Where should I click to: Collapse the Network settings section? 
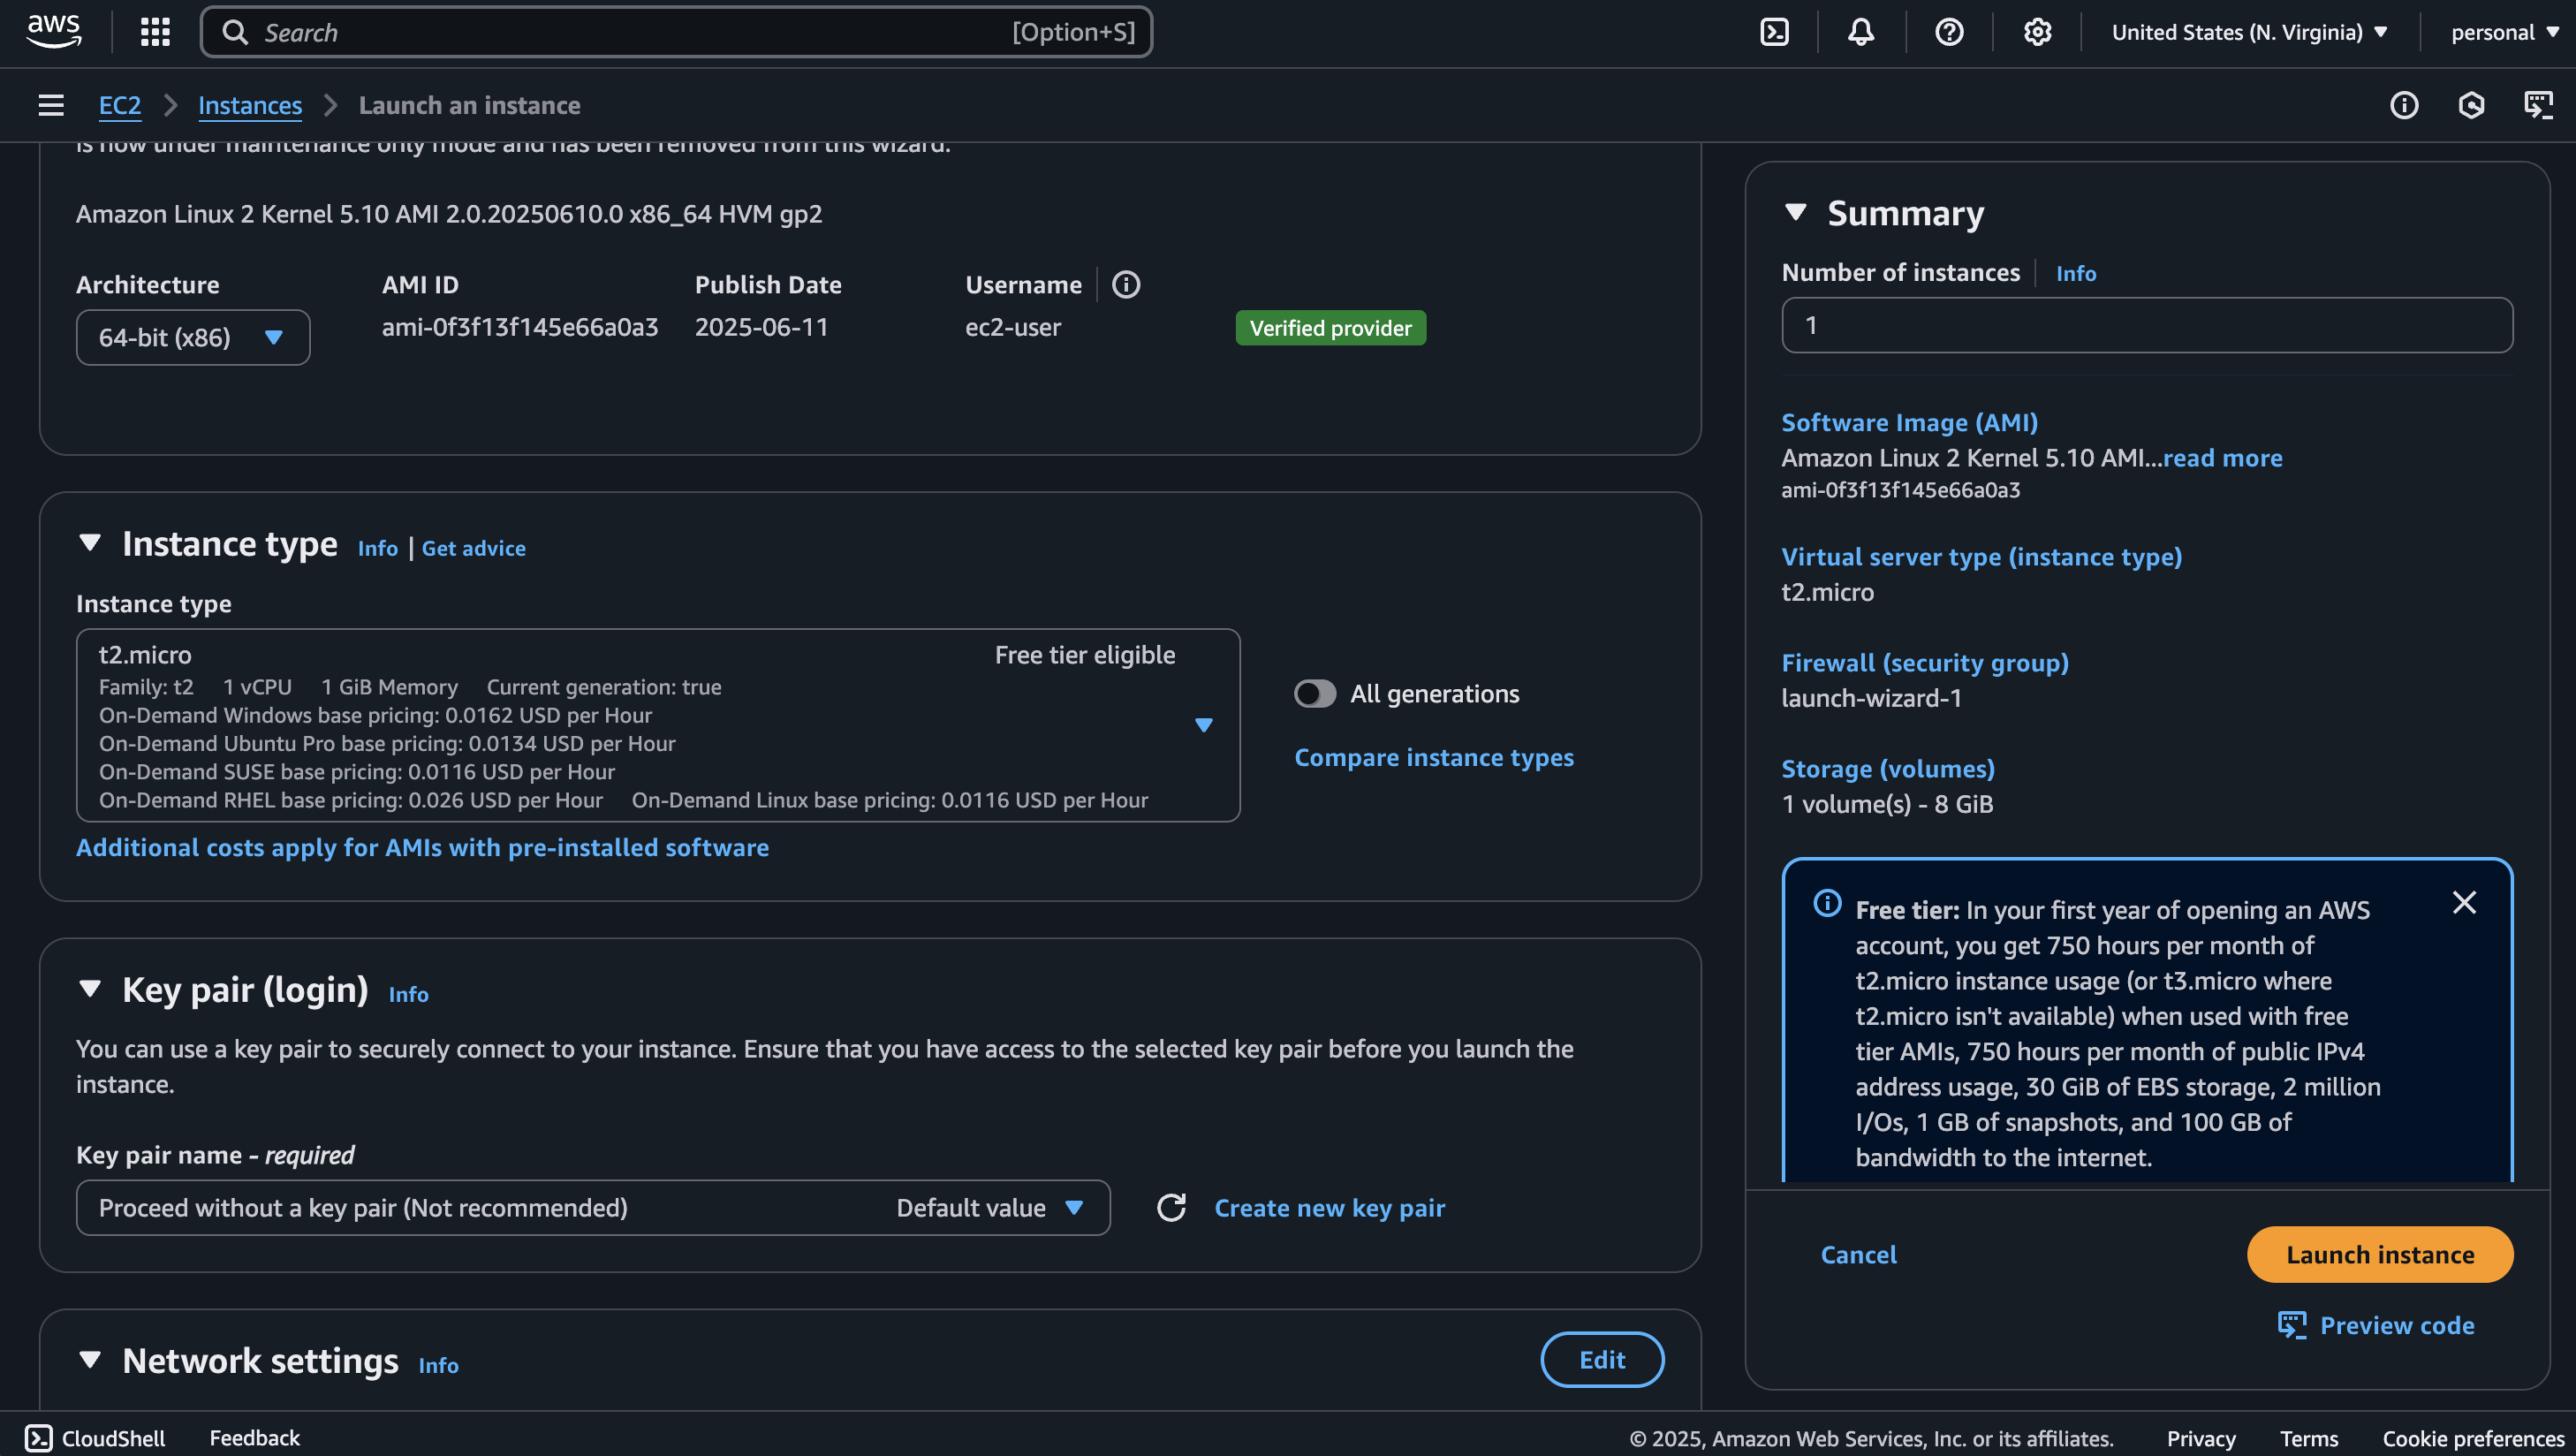tap(90, 1360)
